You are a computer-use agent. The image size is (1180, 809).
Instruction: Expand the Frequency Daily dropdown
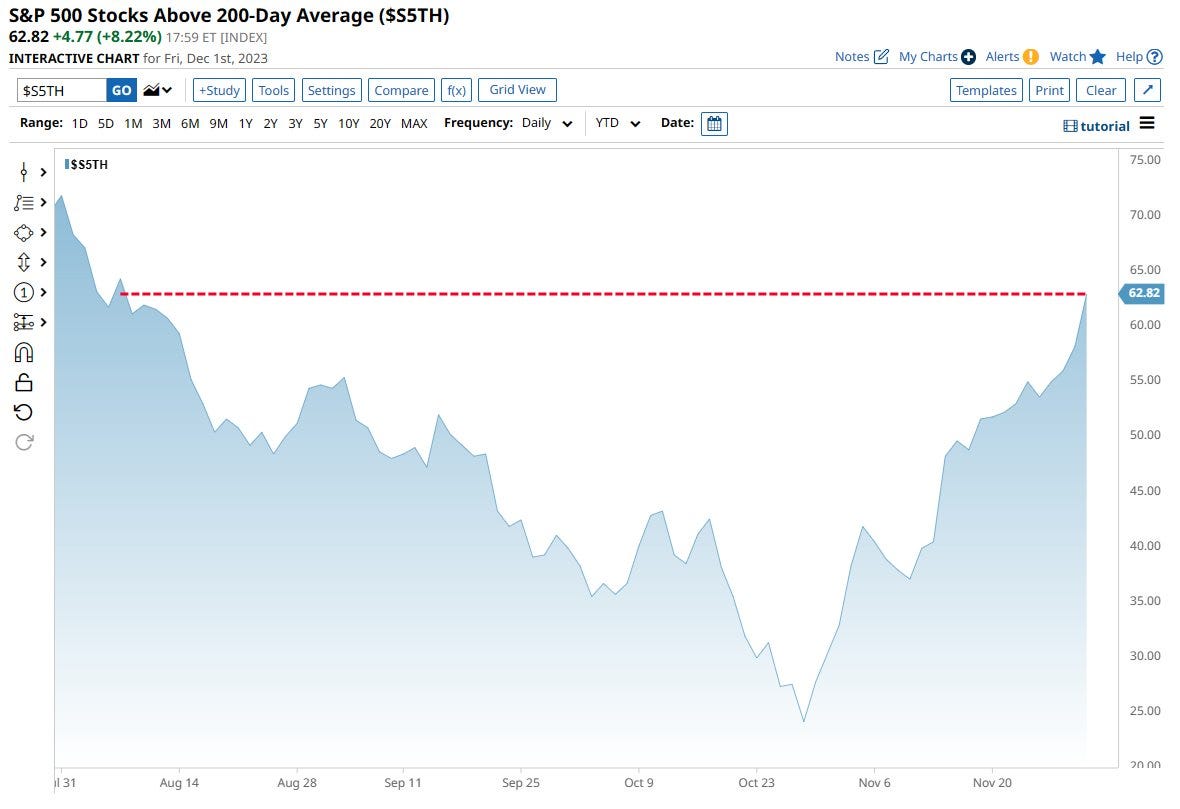(547, 124)
